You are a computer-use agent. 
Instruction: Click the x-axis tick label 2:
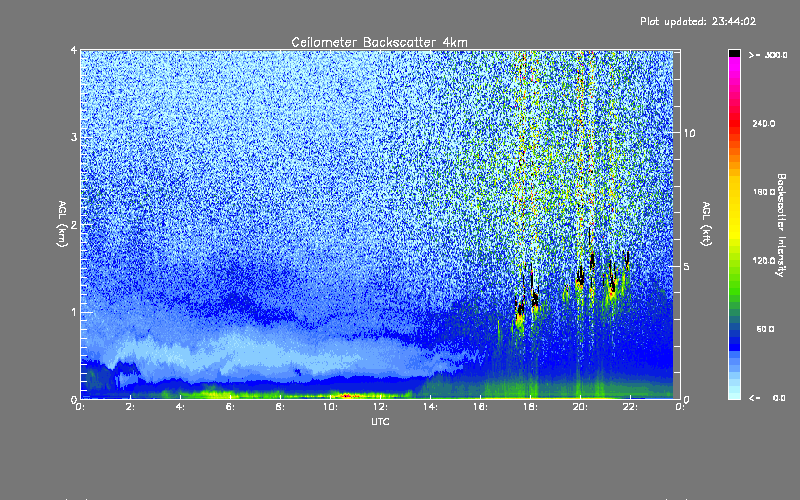pos(130,407)
